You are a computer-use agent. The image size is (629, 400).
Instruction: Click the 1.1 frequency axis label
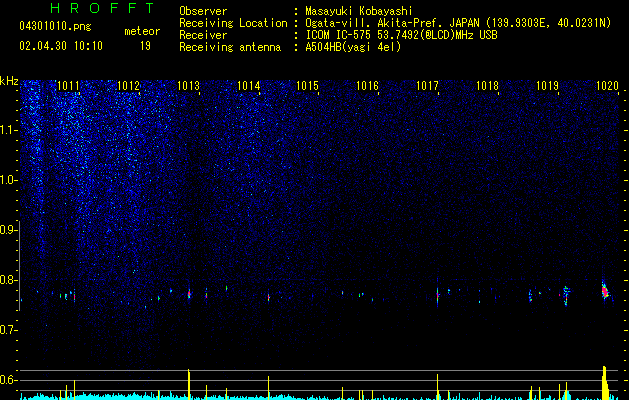[x=8, y=130]
